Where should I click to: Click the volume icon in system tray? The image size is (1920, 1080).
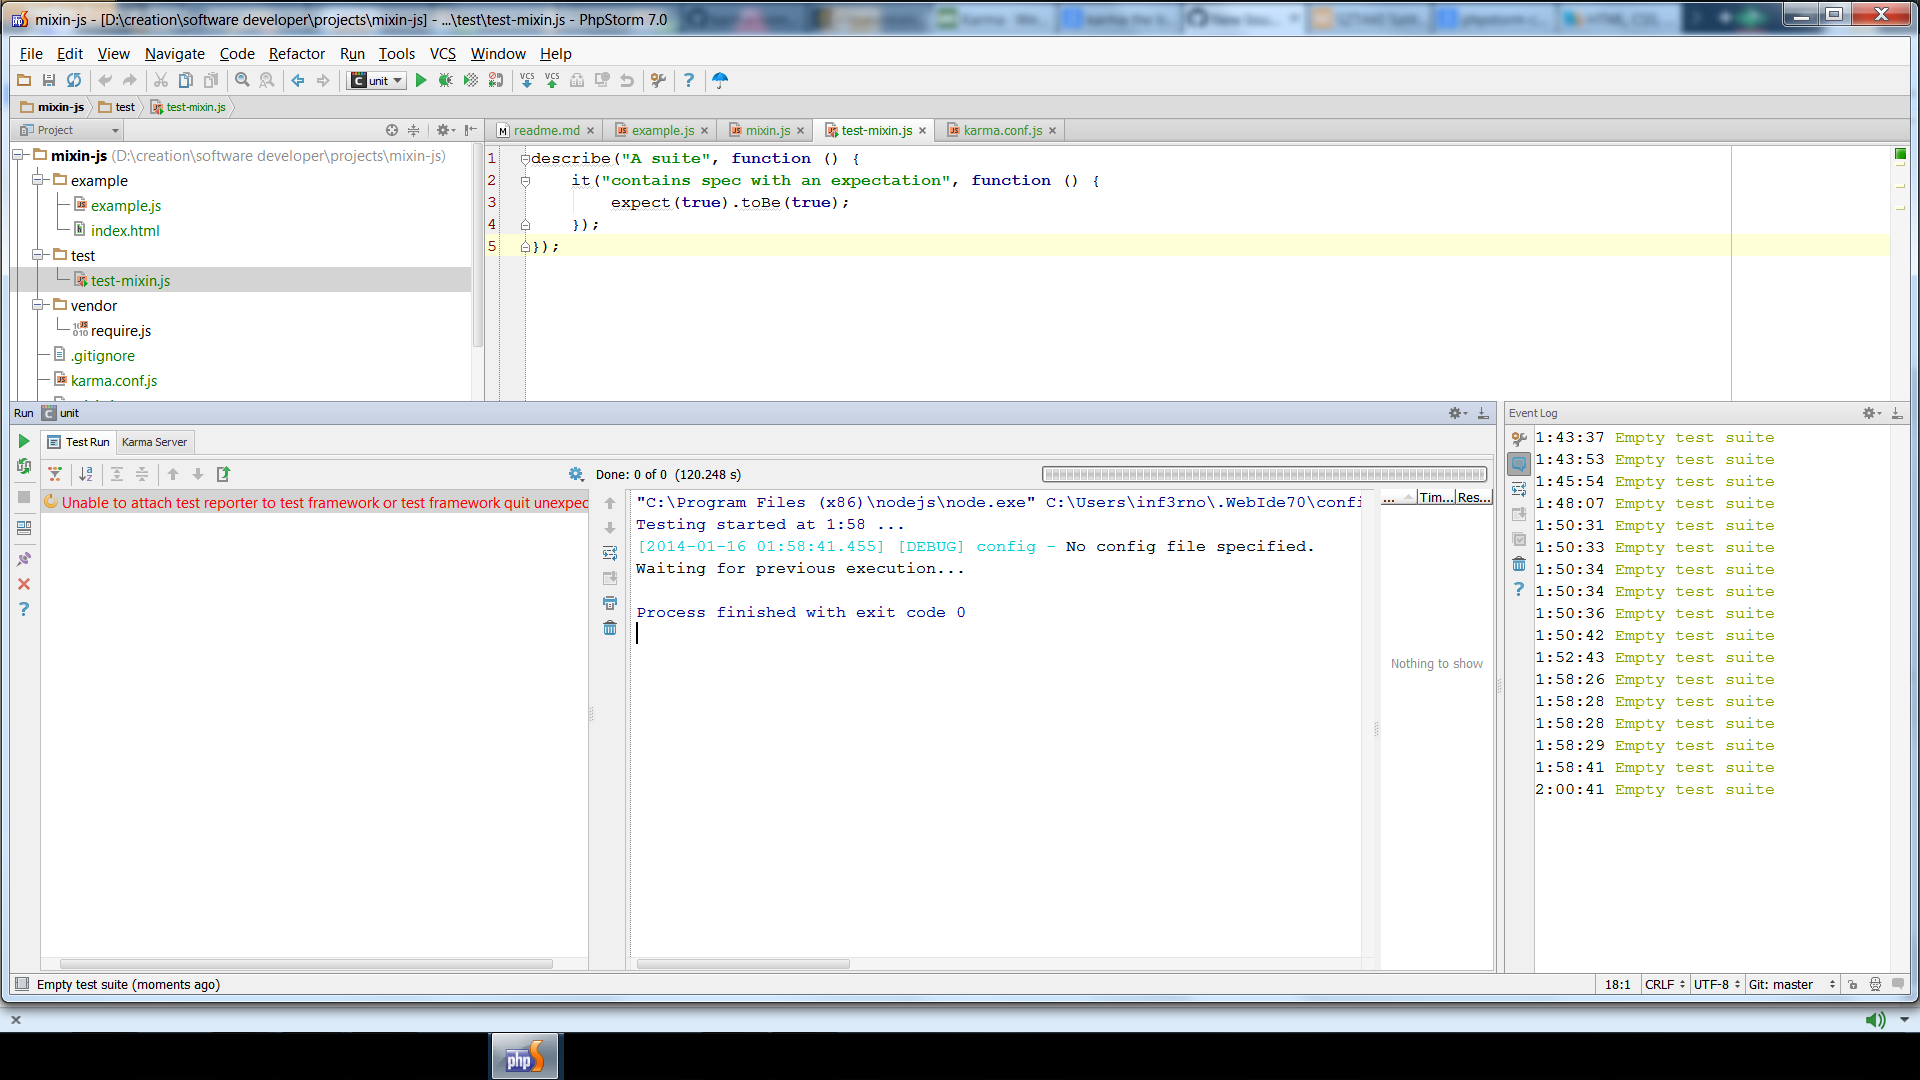pyautogui.click(x=1875, y=1019)
